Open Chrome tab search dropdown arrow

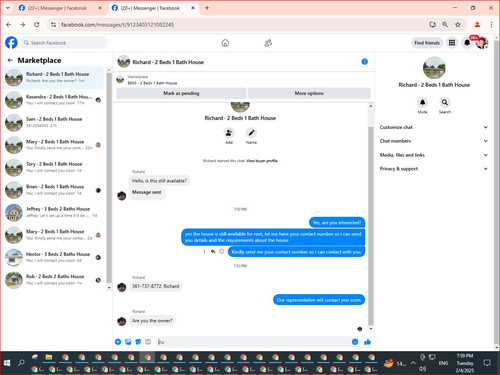[8, 8]
